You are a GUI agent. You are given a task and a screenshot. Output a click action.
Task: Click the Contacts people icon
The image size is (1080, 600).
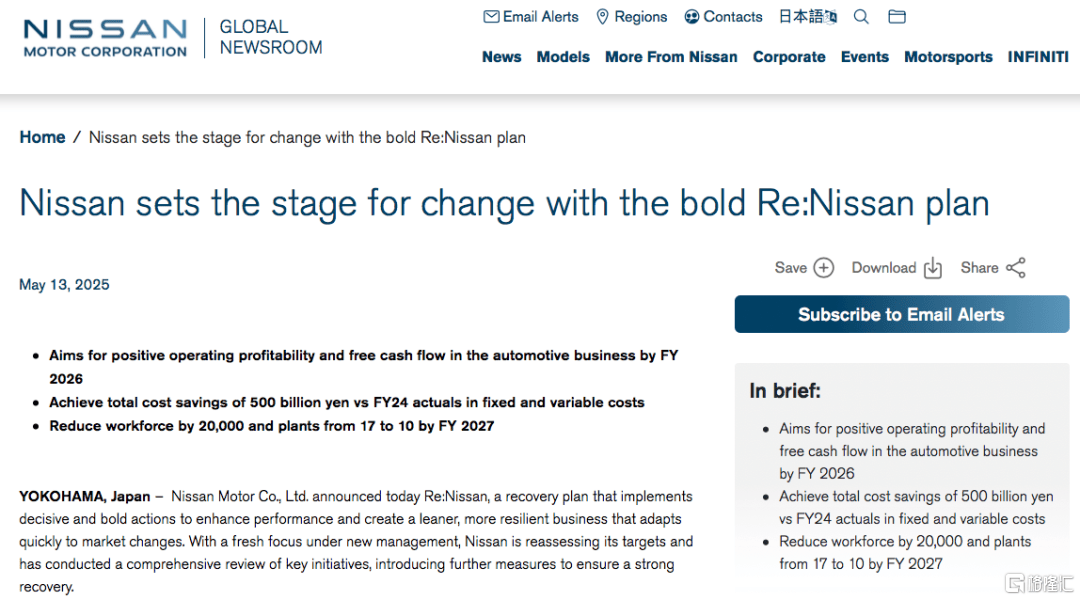(692, 17)
